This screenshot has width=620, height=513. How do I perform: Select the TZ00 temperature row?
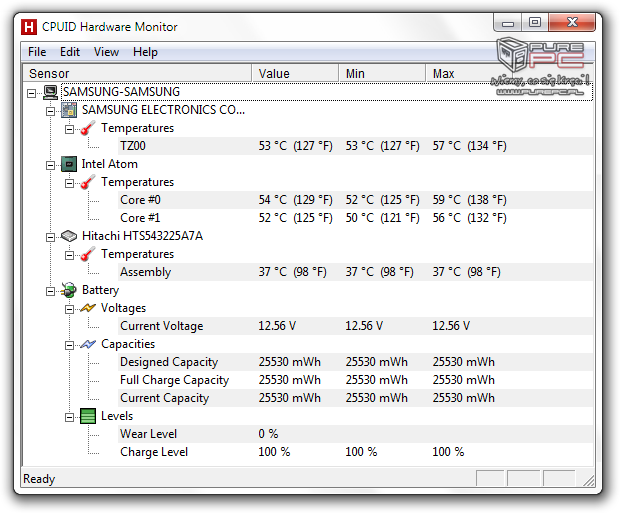click(356, 146)
